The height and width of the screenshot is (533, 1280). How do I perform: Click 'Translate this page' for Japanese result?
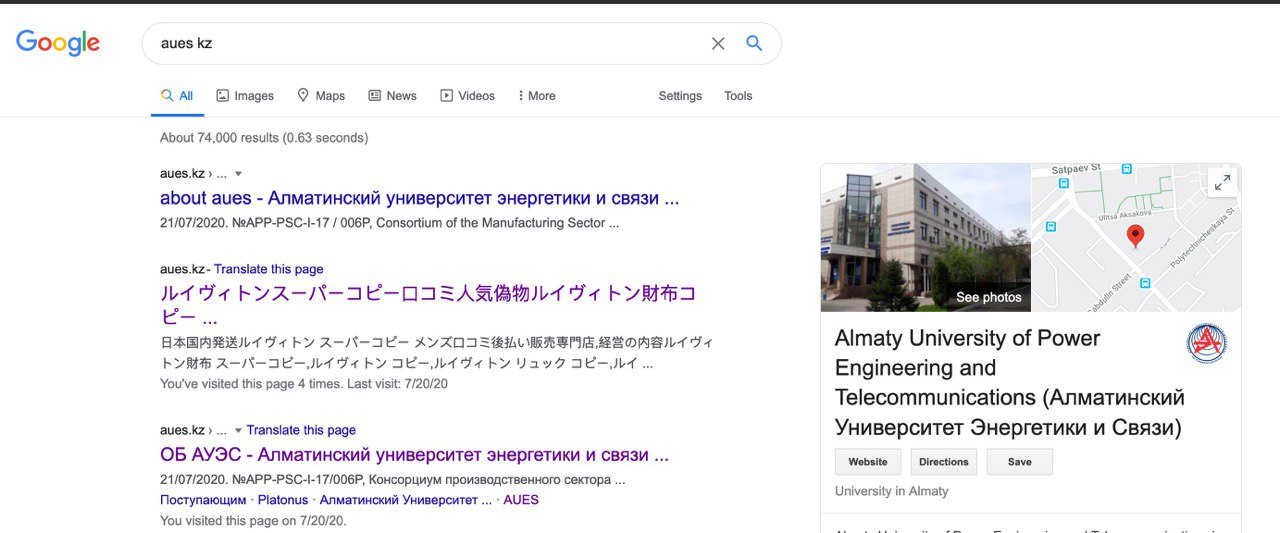click(x=268, y=269)
